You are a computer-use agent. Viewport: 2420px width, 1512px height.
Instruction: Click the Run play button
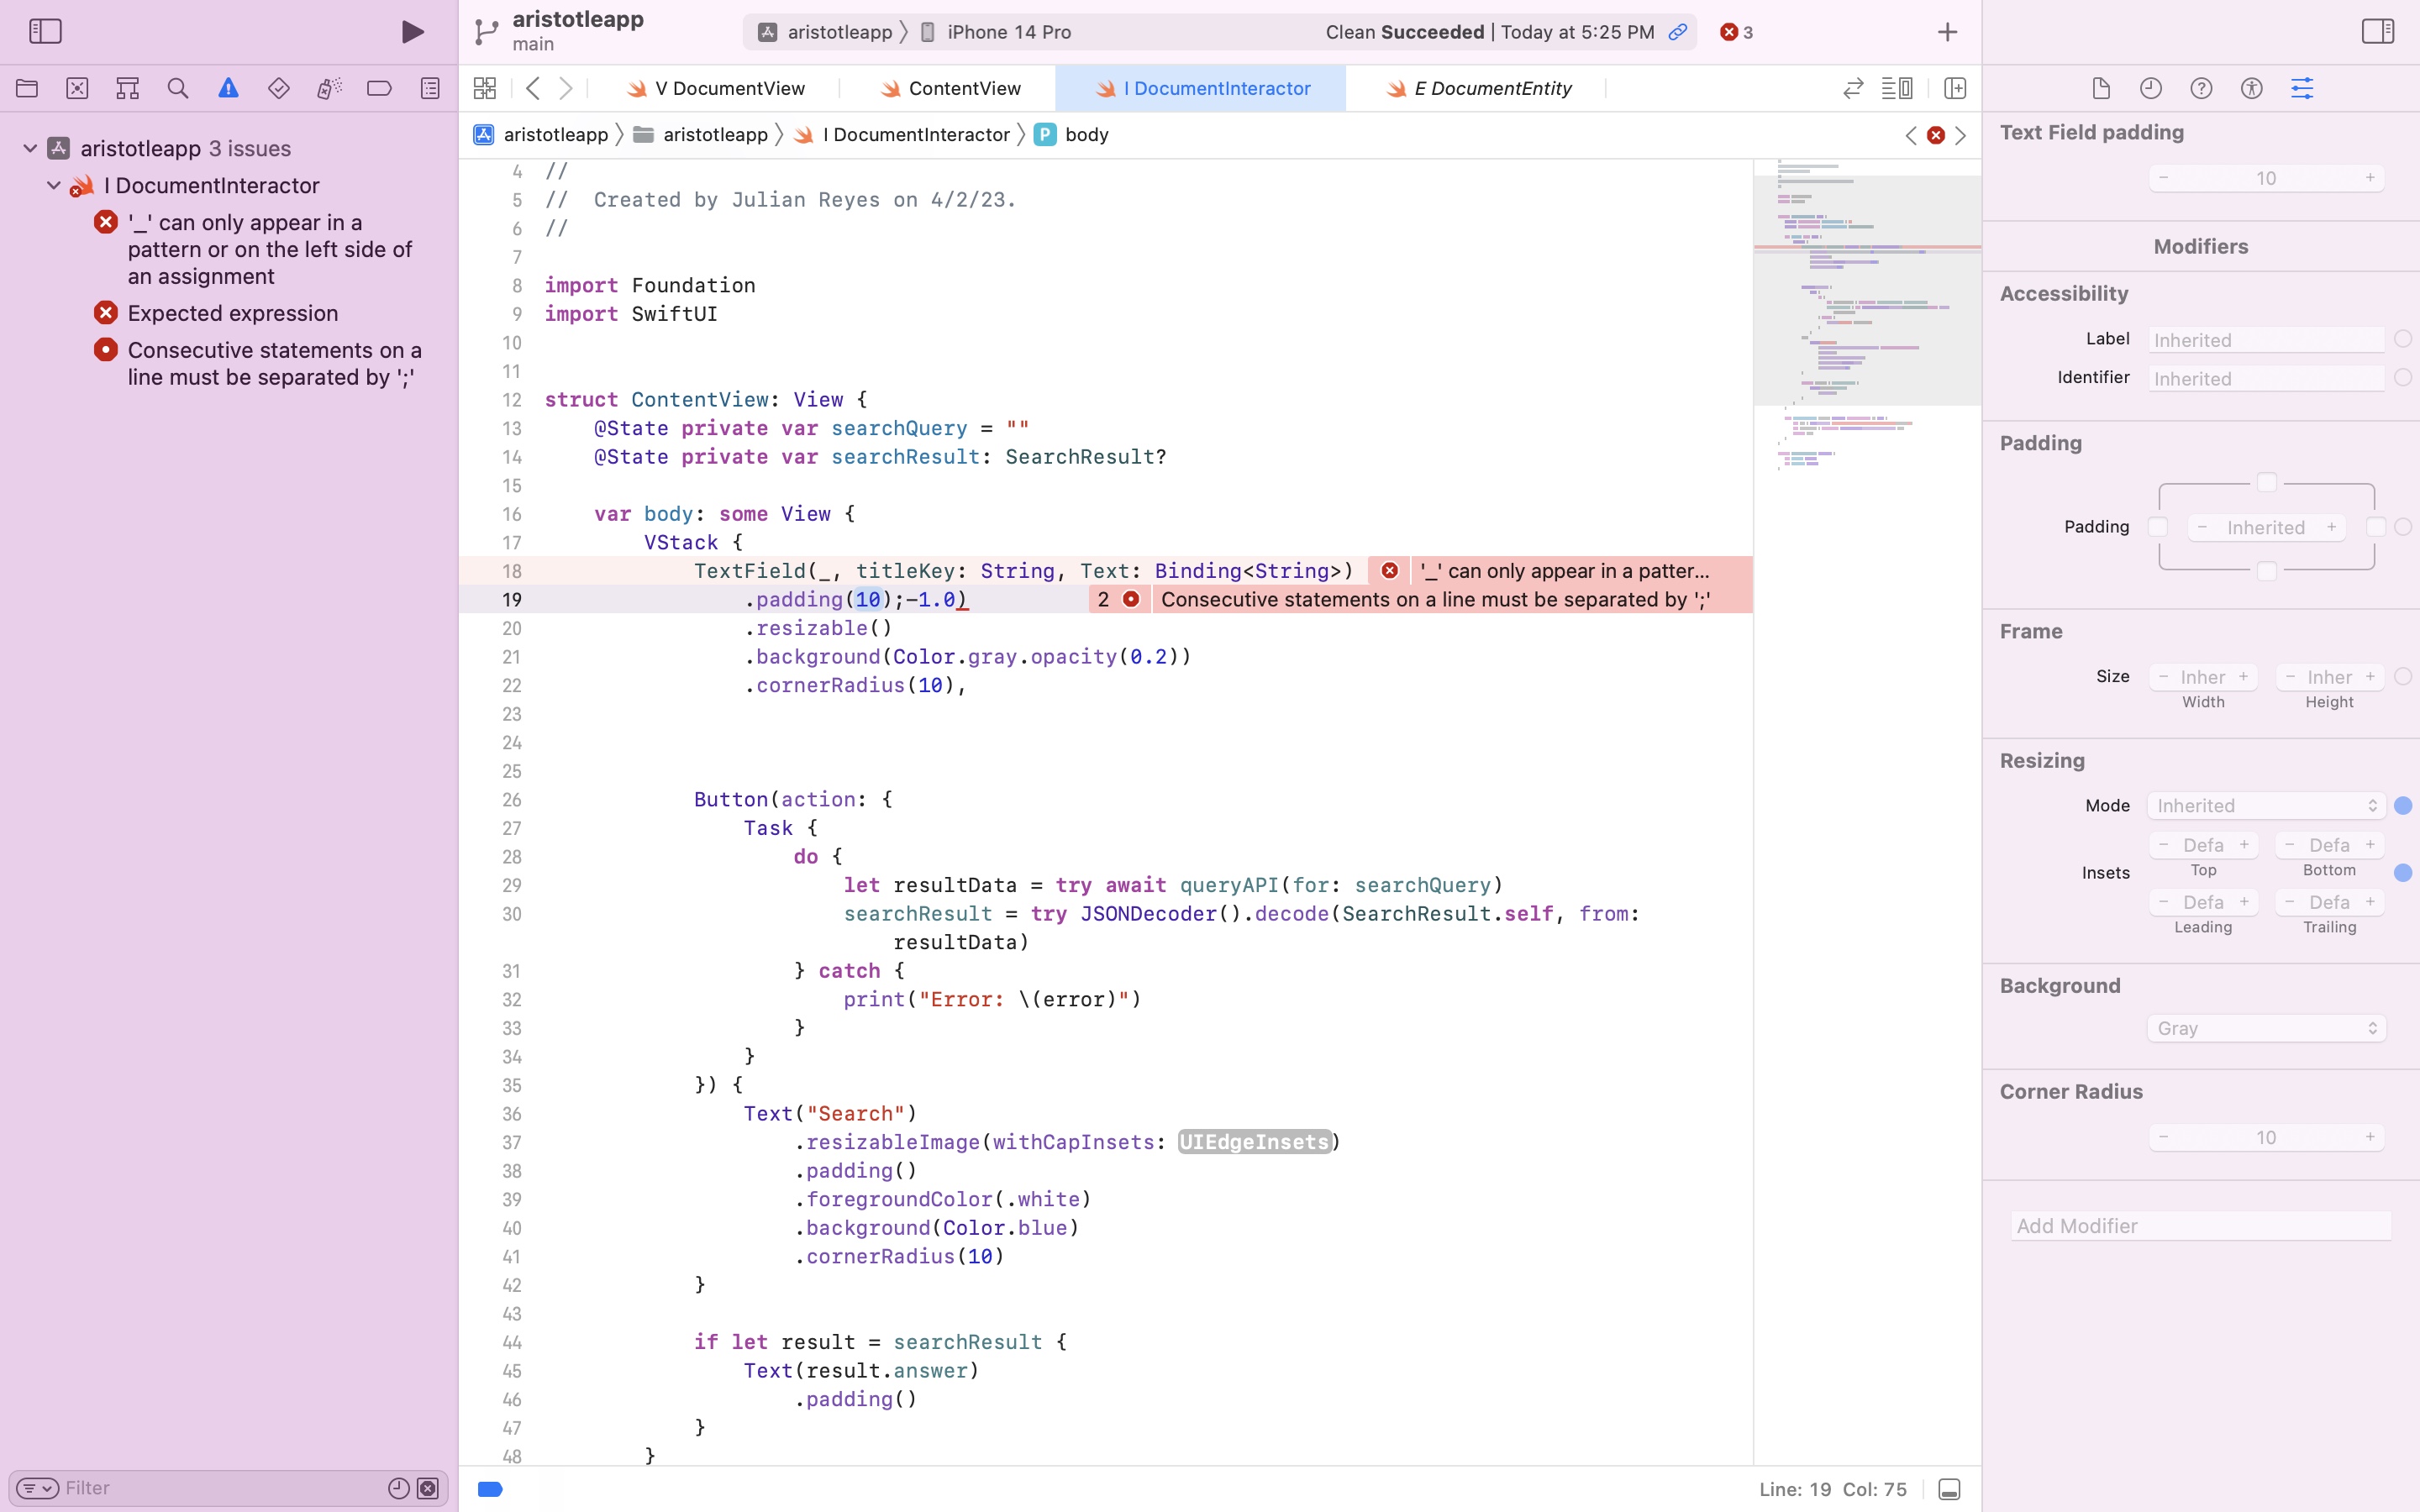click(x=412, y=32)
